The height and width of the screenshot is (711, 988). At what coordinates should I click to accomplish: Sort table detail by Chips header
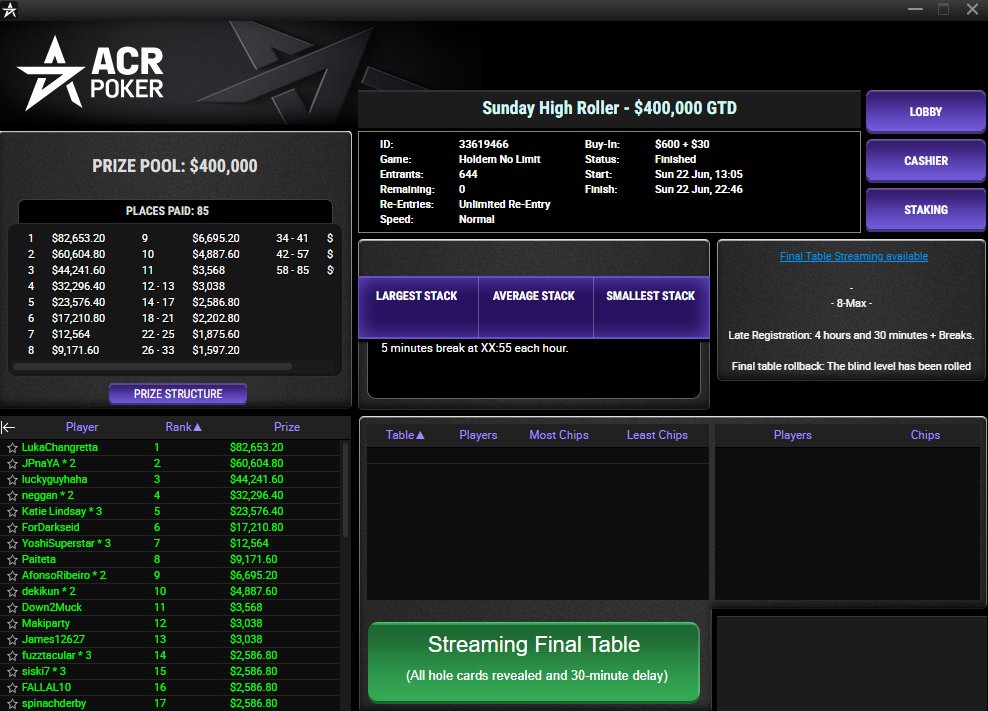pyautogui.click(x=925, y=435)
